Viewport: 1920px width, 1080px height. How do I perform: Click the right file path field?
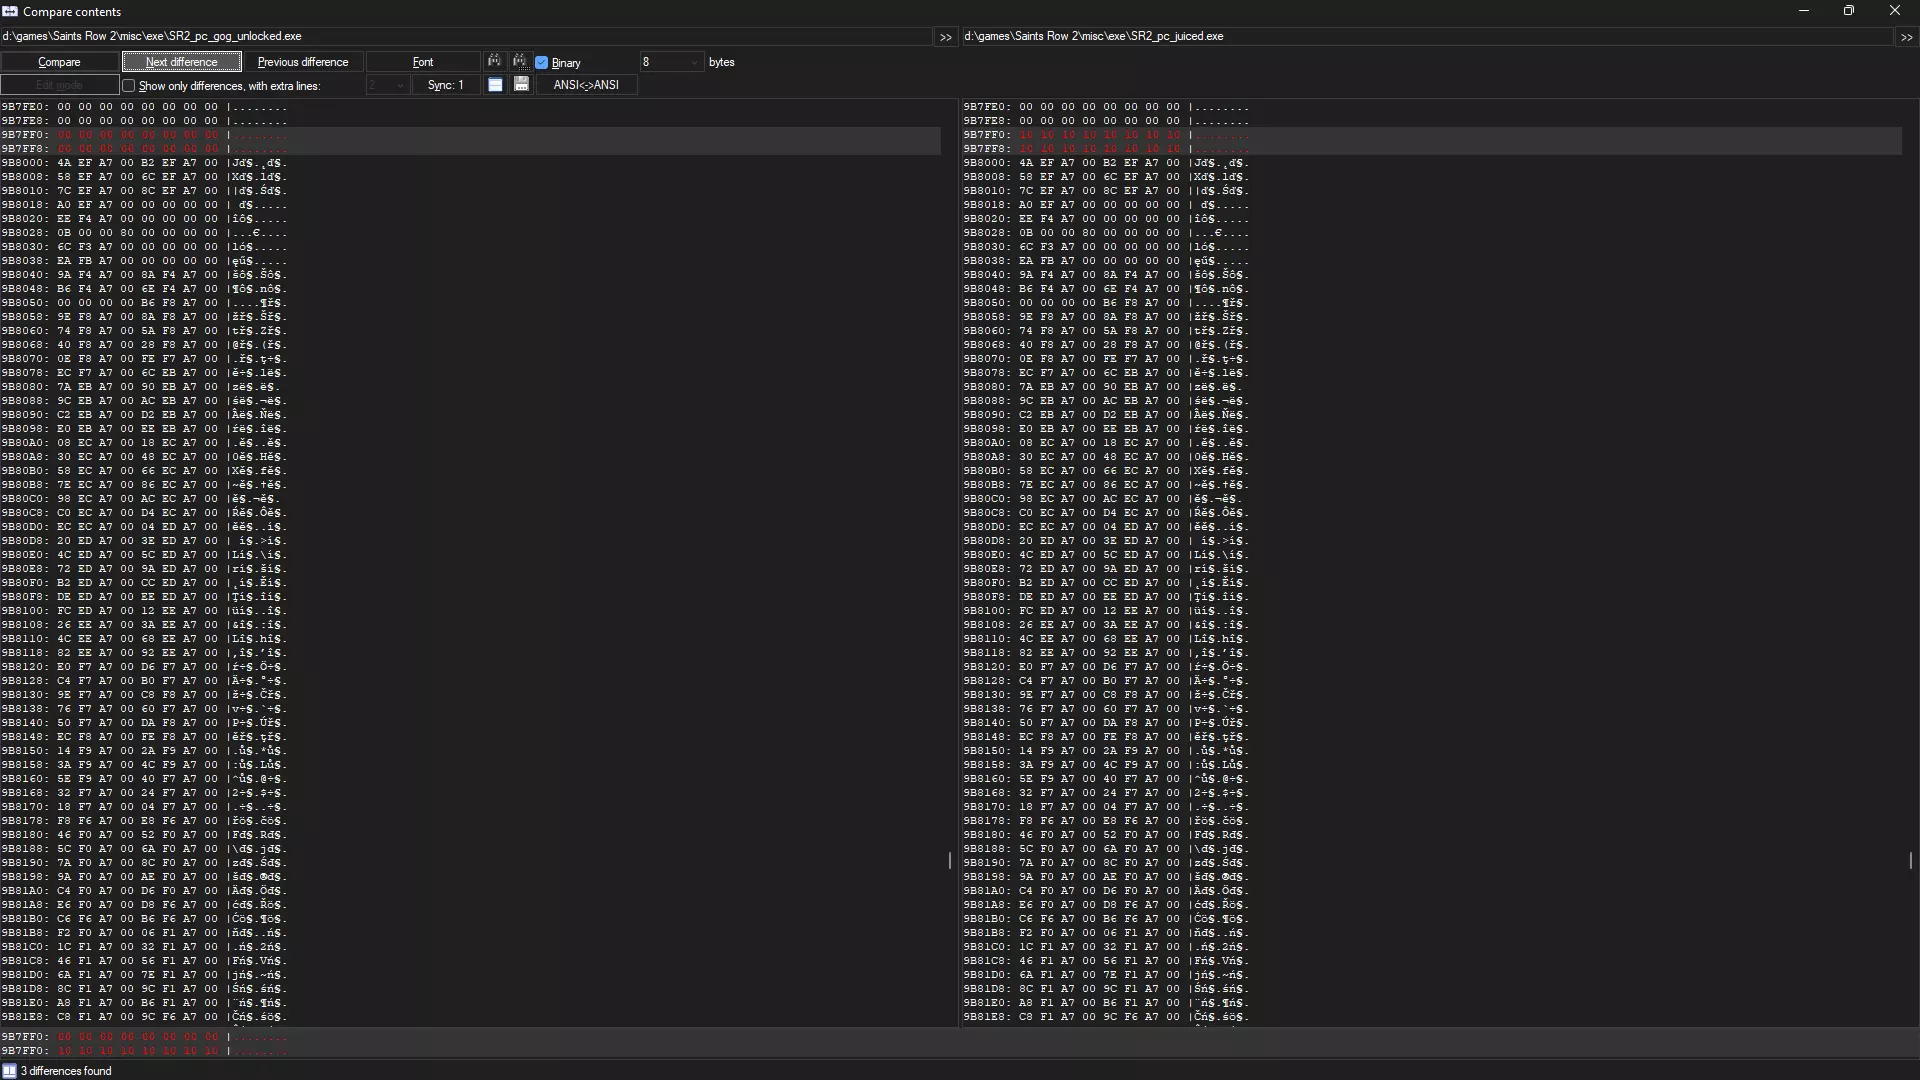coord(1428,36)
